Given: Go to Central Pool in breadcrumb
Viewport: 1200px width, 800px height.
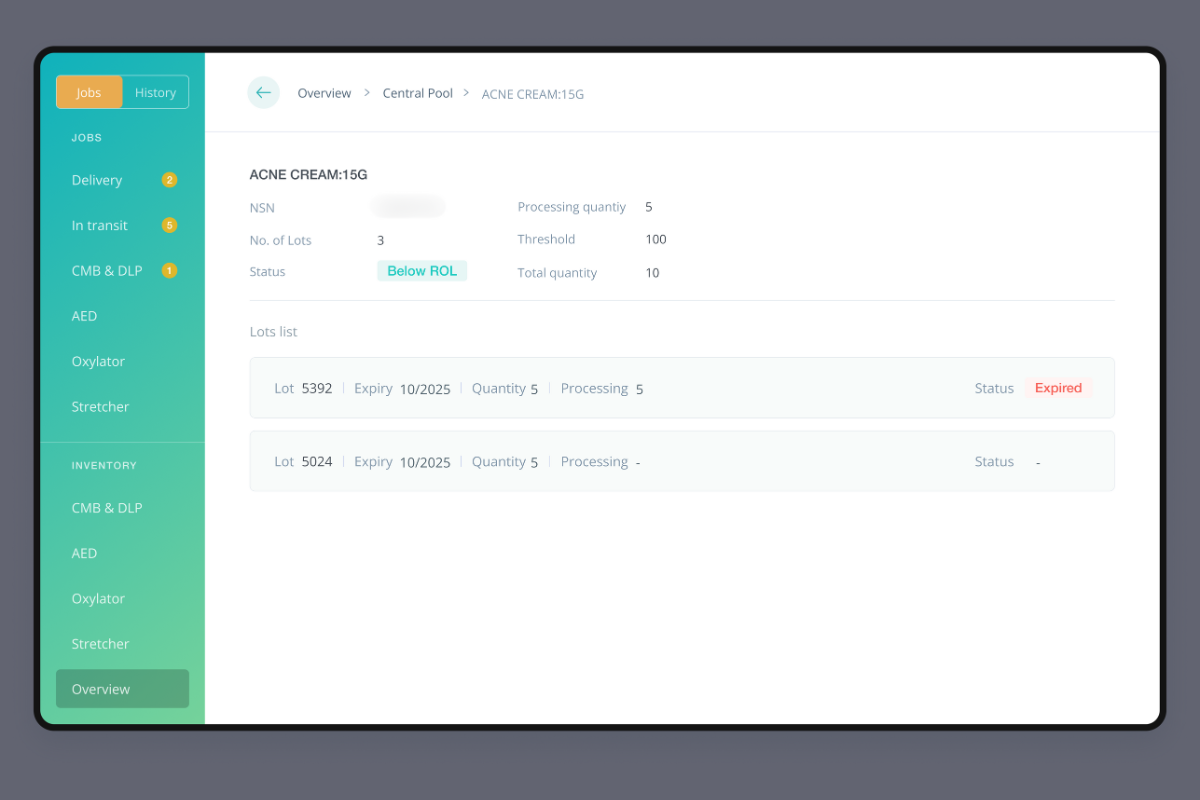Looking at the screenshot, I should (x=418, y=93).
